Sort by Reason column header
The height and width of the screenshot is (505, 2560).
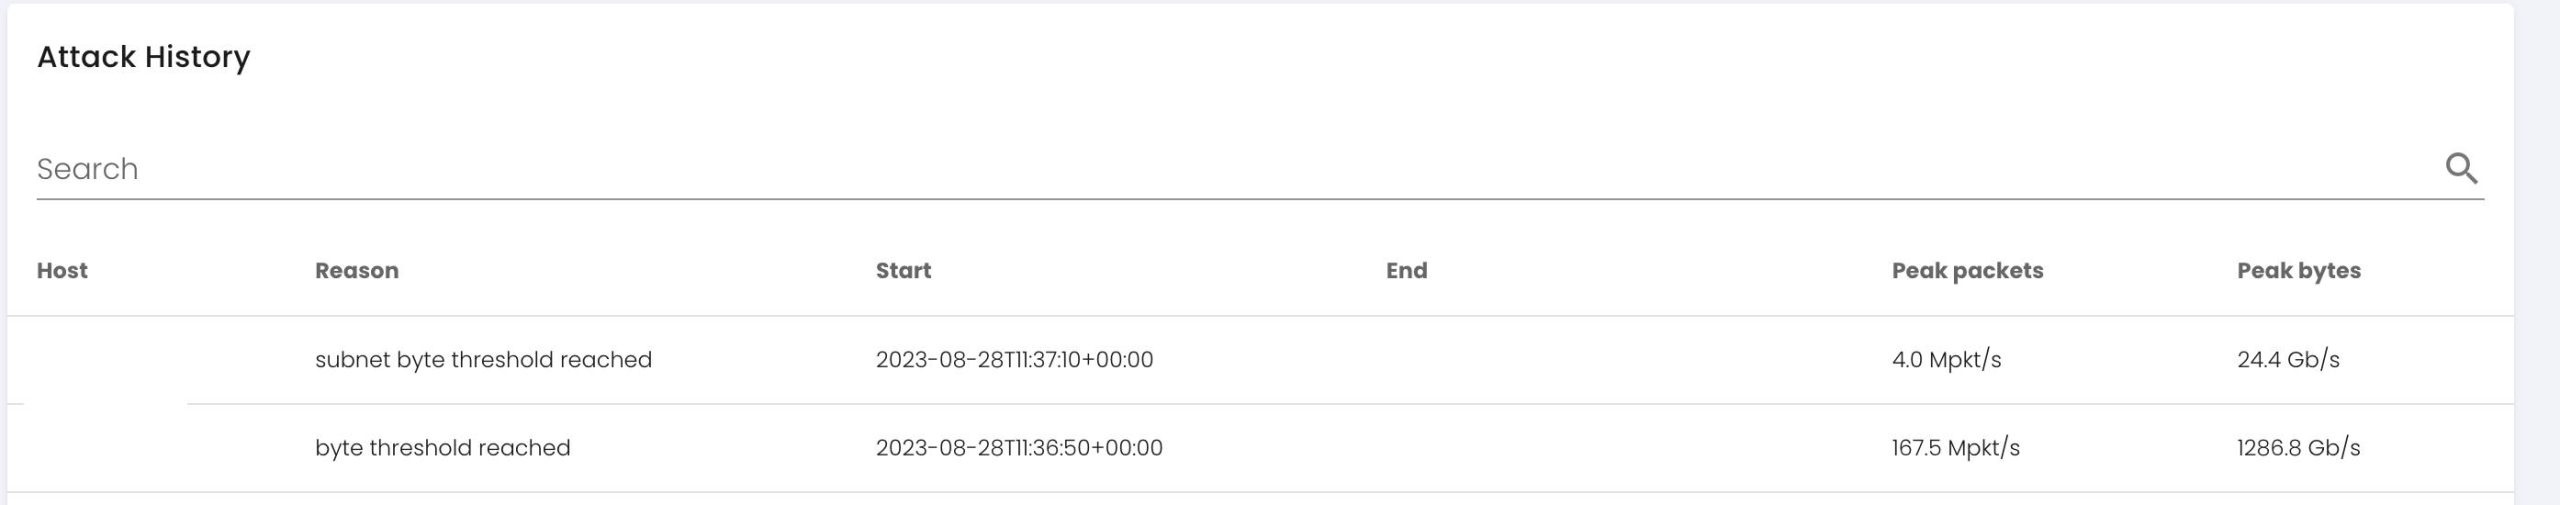[357, 270]
